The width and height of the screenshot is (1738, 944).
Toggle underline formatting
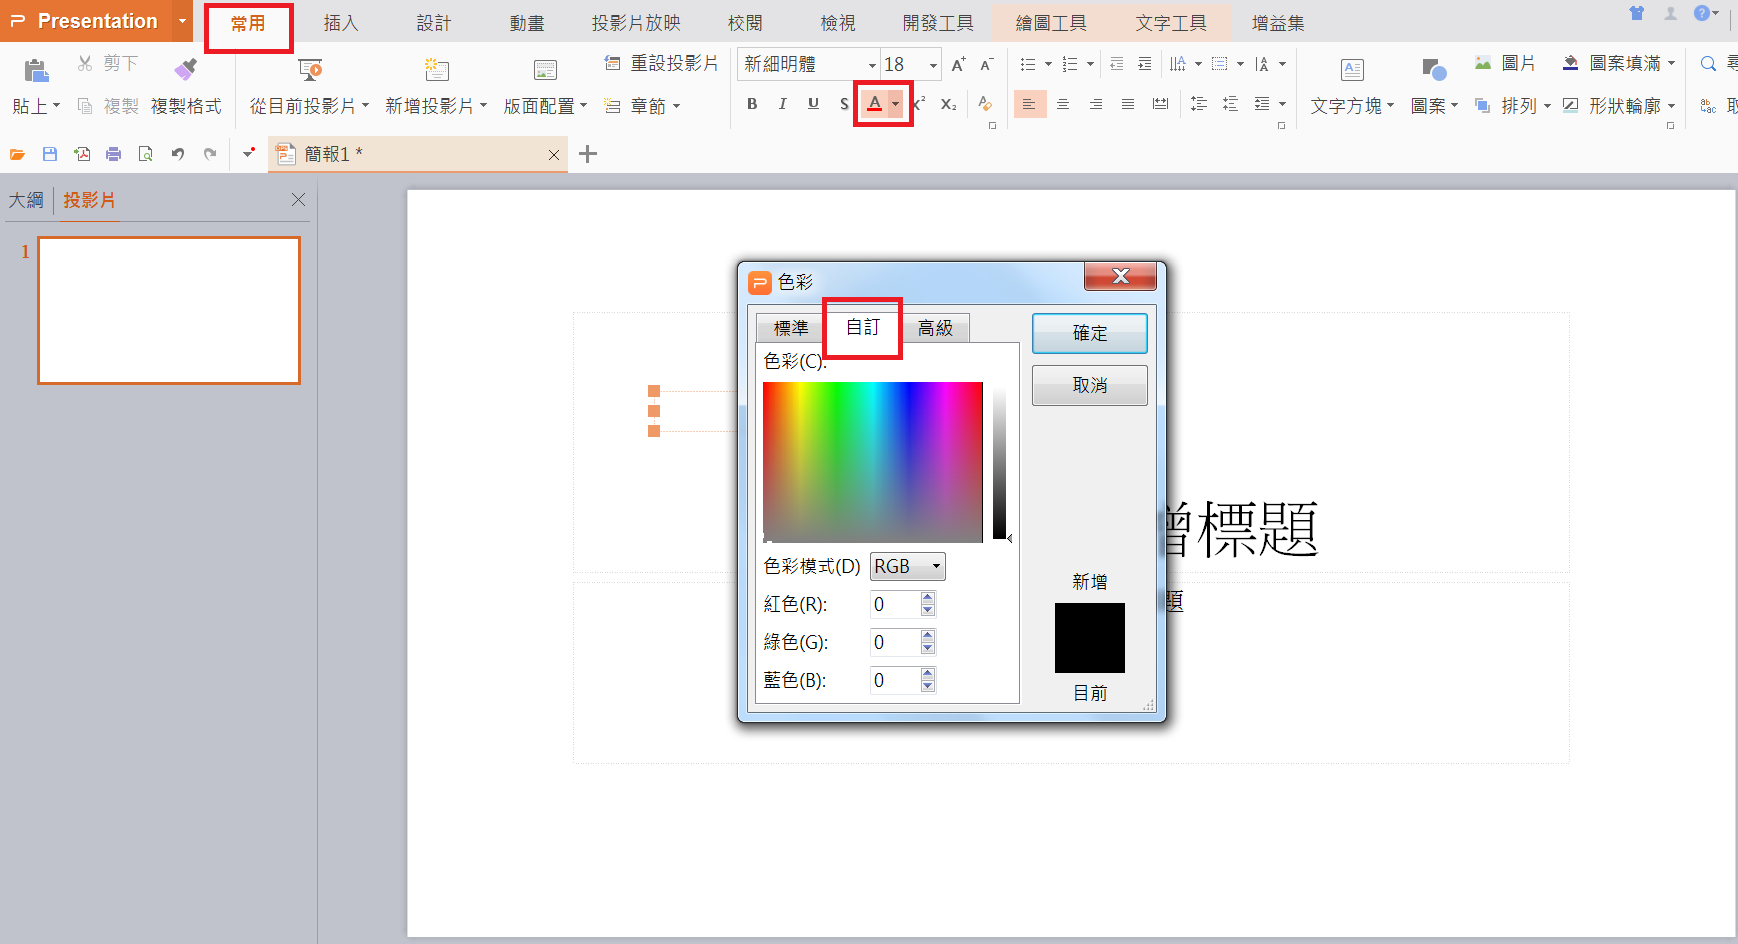(813, 104)
